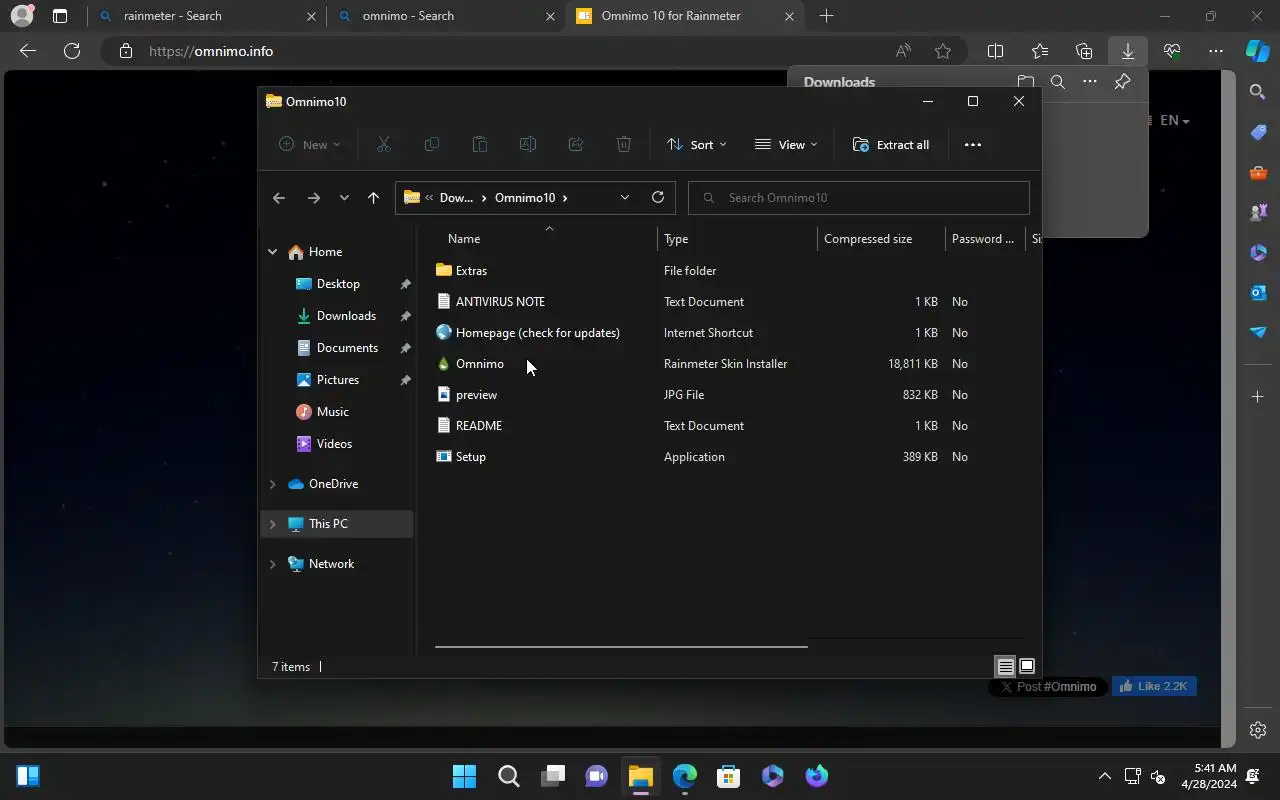Open recent locations dropdown arrow
1280x800 pixels.
pyautogui.click(x=344, y=198)
